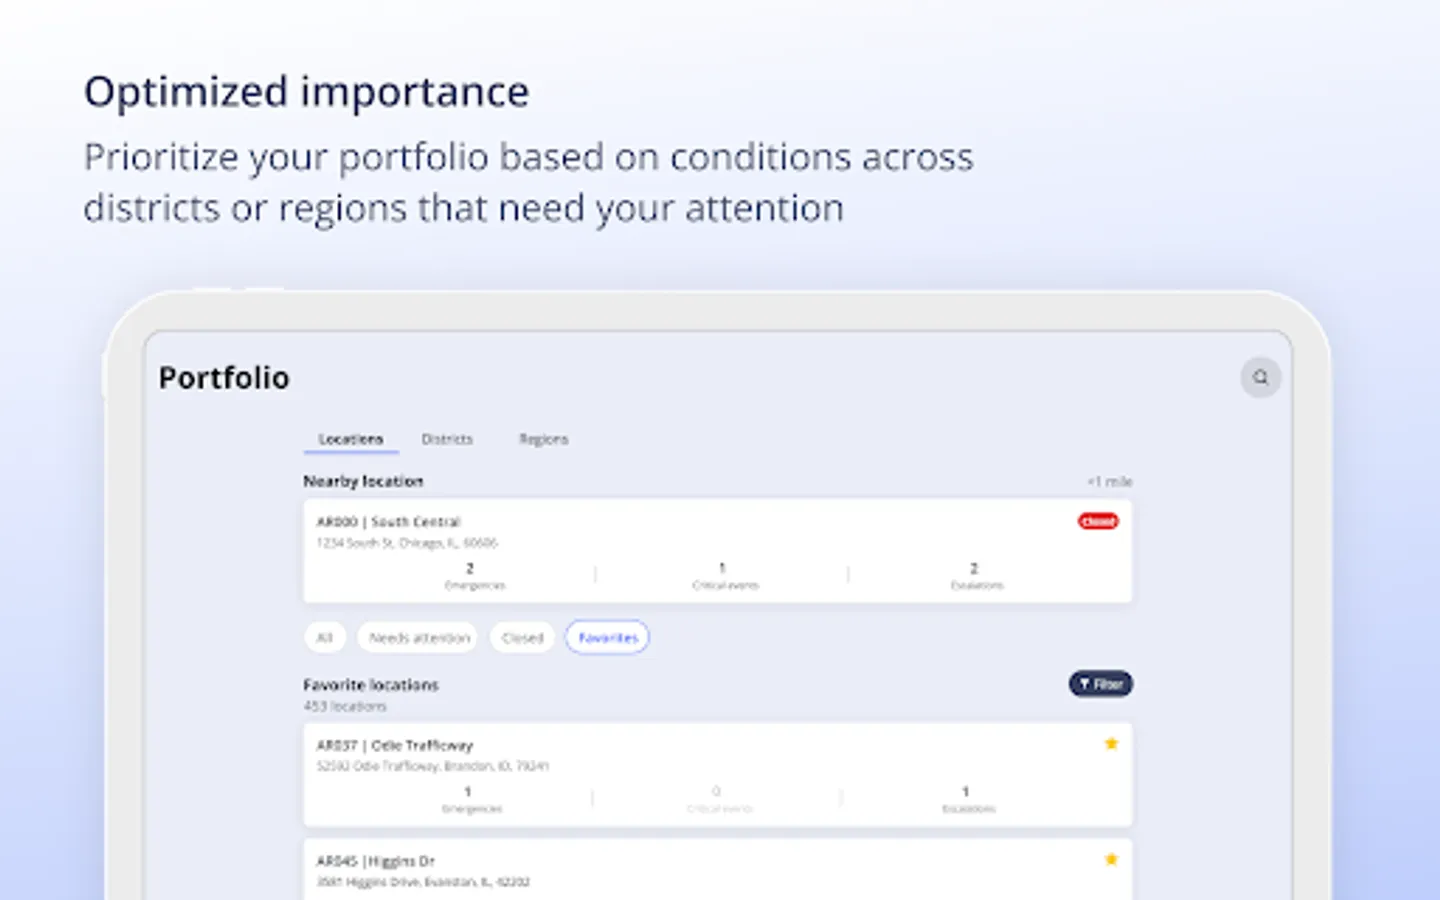View the 2 Escalations count for AR000
The image size is (1440, 900).
click(x=976, y=575)
